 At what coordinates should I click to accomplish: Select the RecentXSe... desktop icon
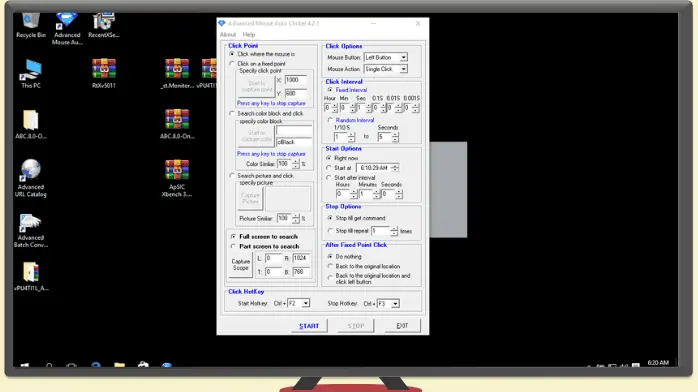[x=103, y=25]
